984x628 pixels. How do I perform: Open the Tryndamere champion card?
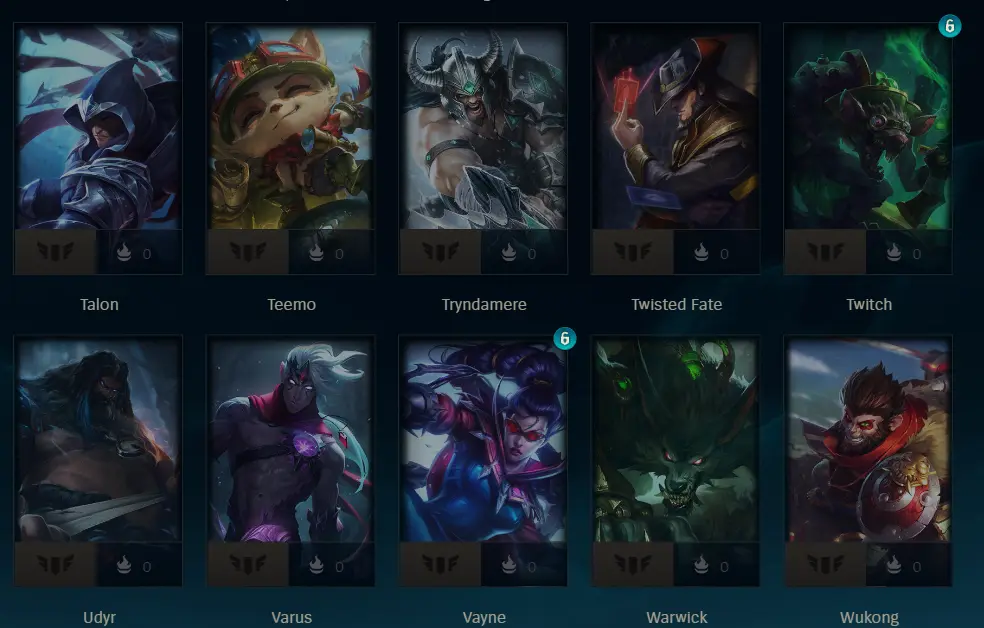[x=483, y=149]
